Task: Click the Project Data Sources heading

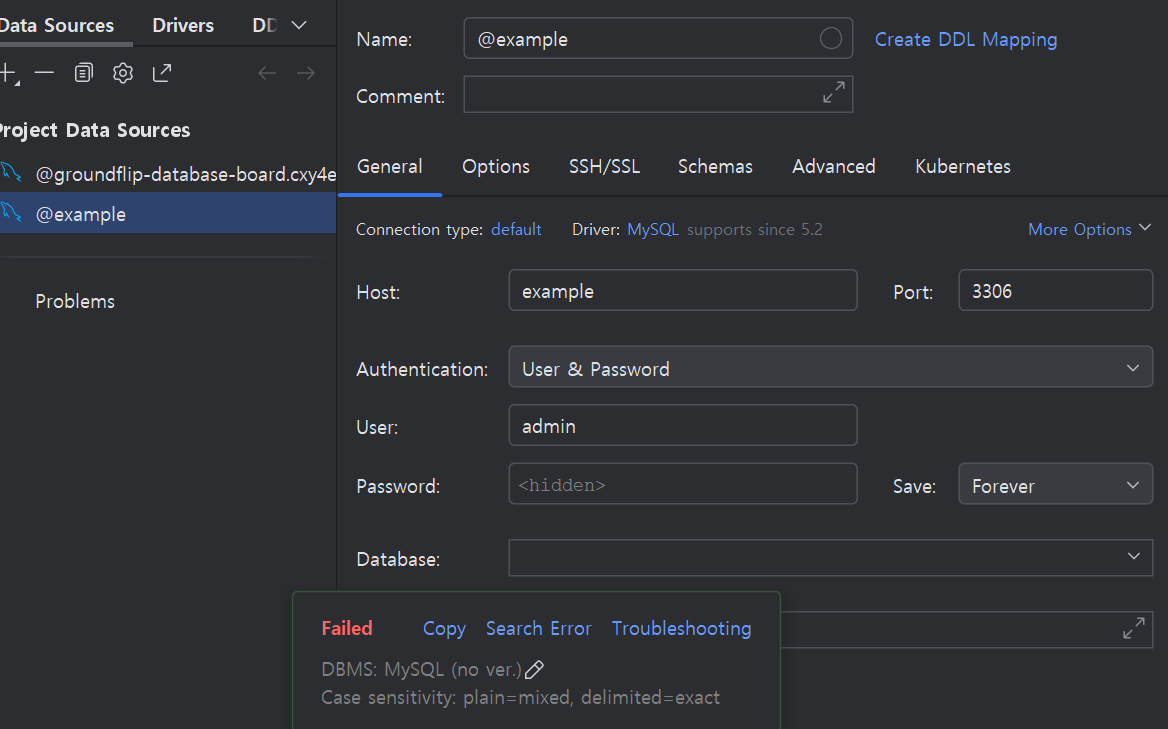Action: (95, 130)
